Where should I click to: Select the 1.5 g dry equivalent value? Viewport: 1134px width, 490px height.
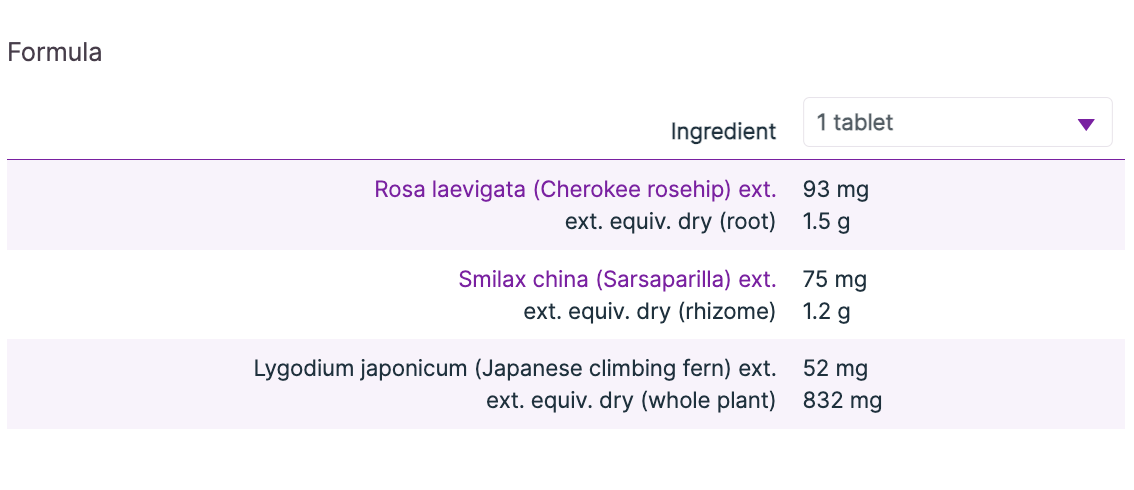[826, 222]
